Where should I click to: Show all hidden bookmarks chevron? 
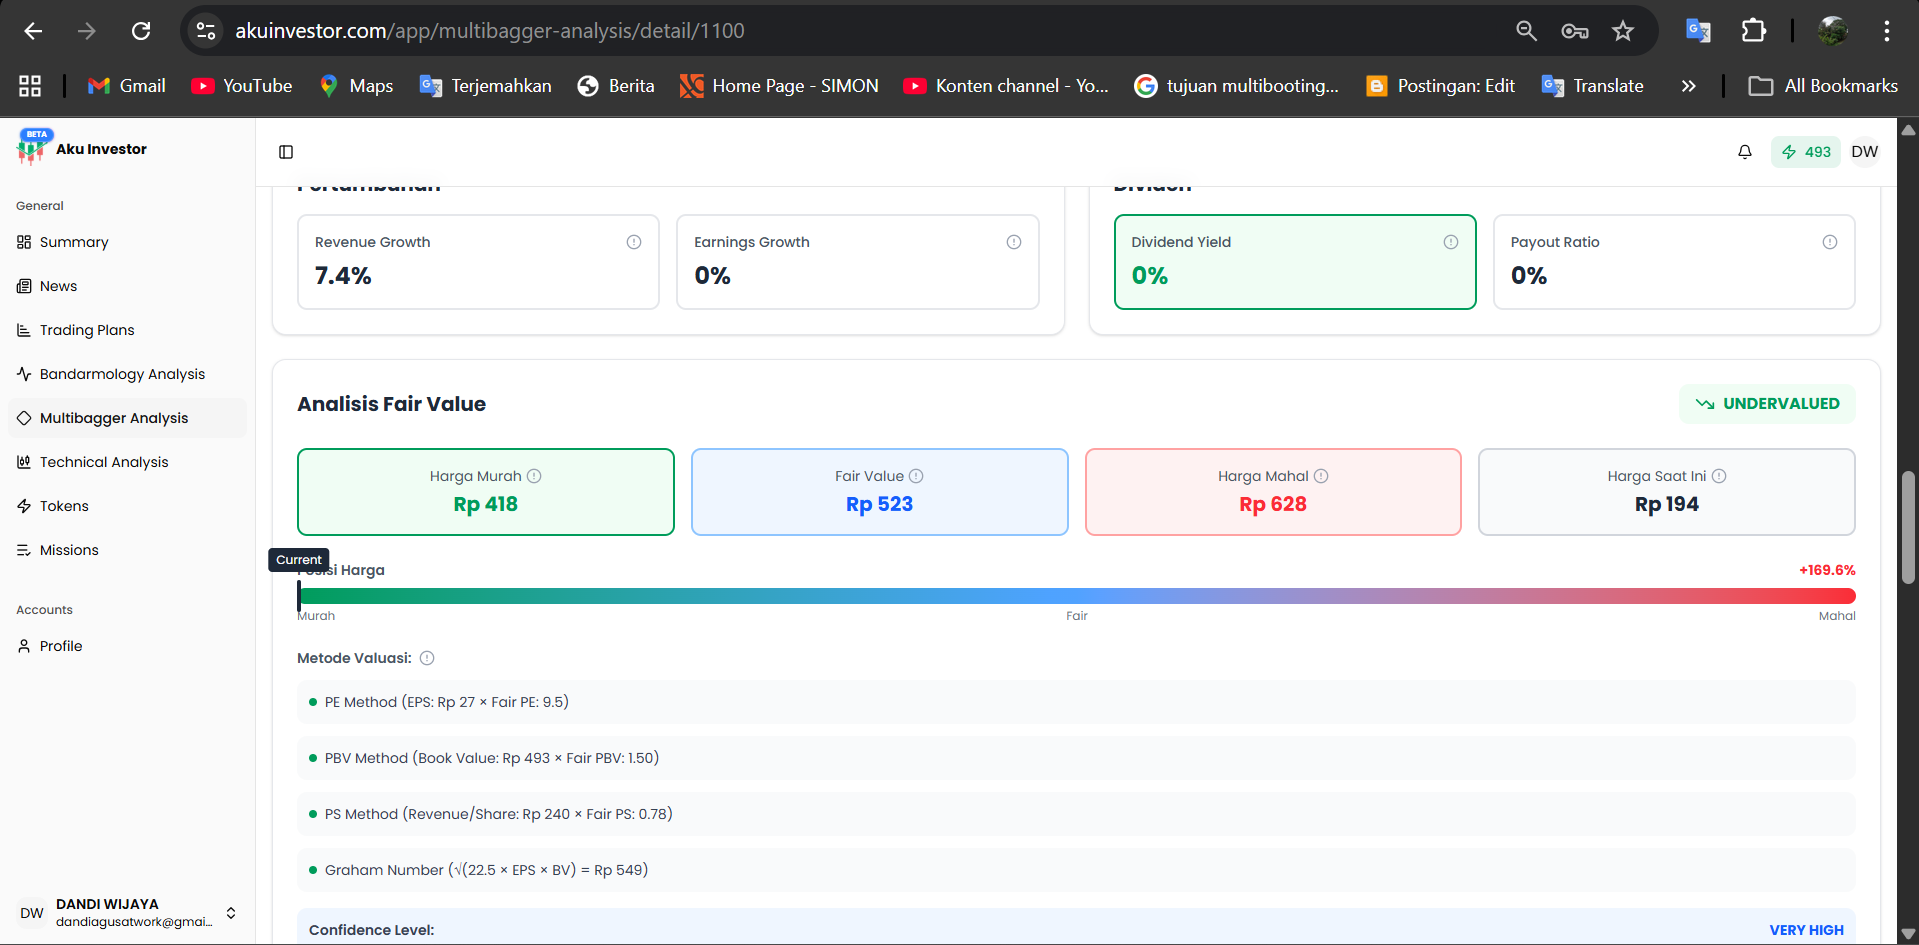1688,86
